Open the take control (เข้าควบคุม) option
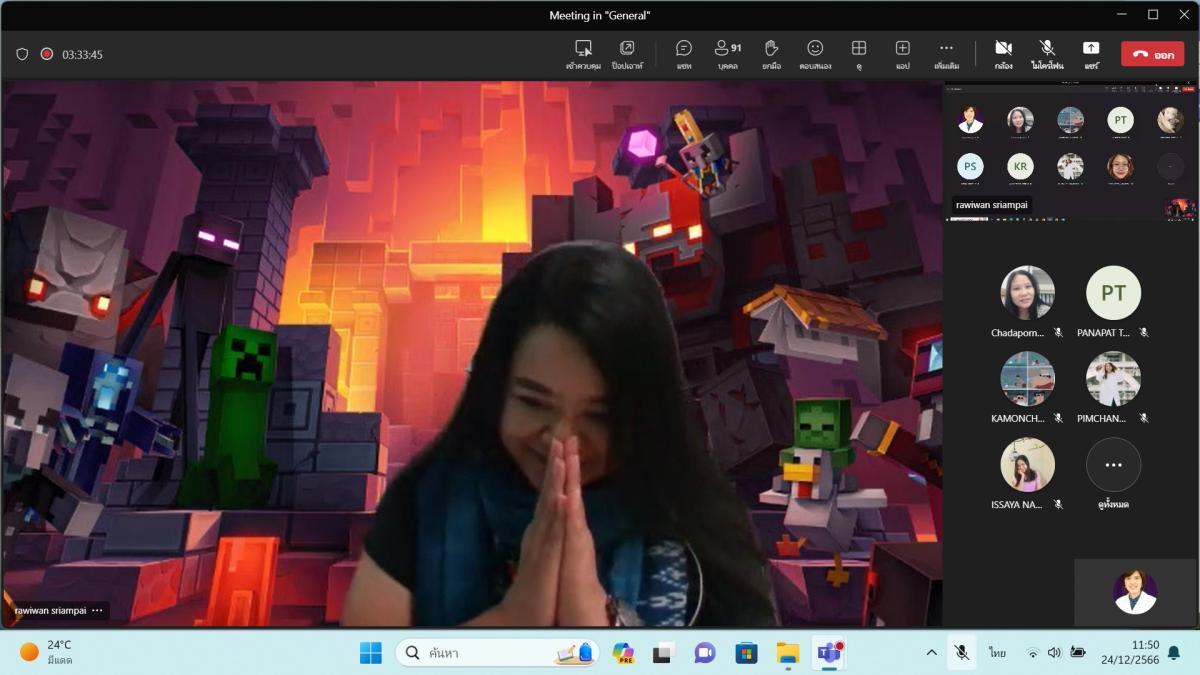This screenshot has width=1200, height=675. point(583,54)
